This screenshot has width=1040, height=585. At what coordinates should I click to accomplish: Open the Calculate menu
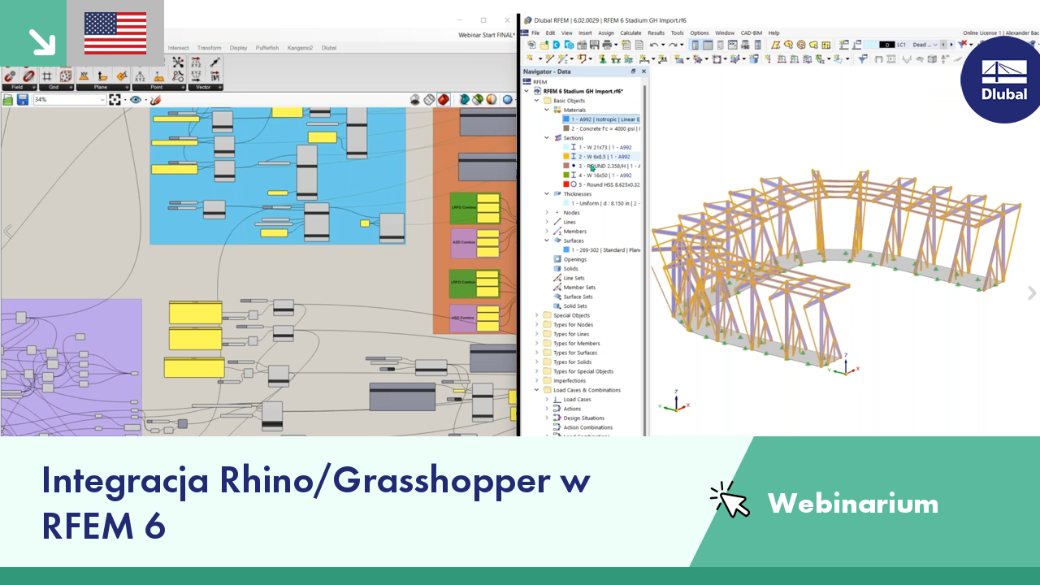630,32
